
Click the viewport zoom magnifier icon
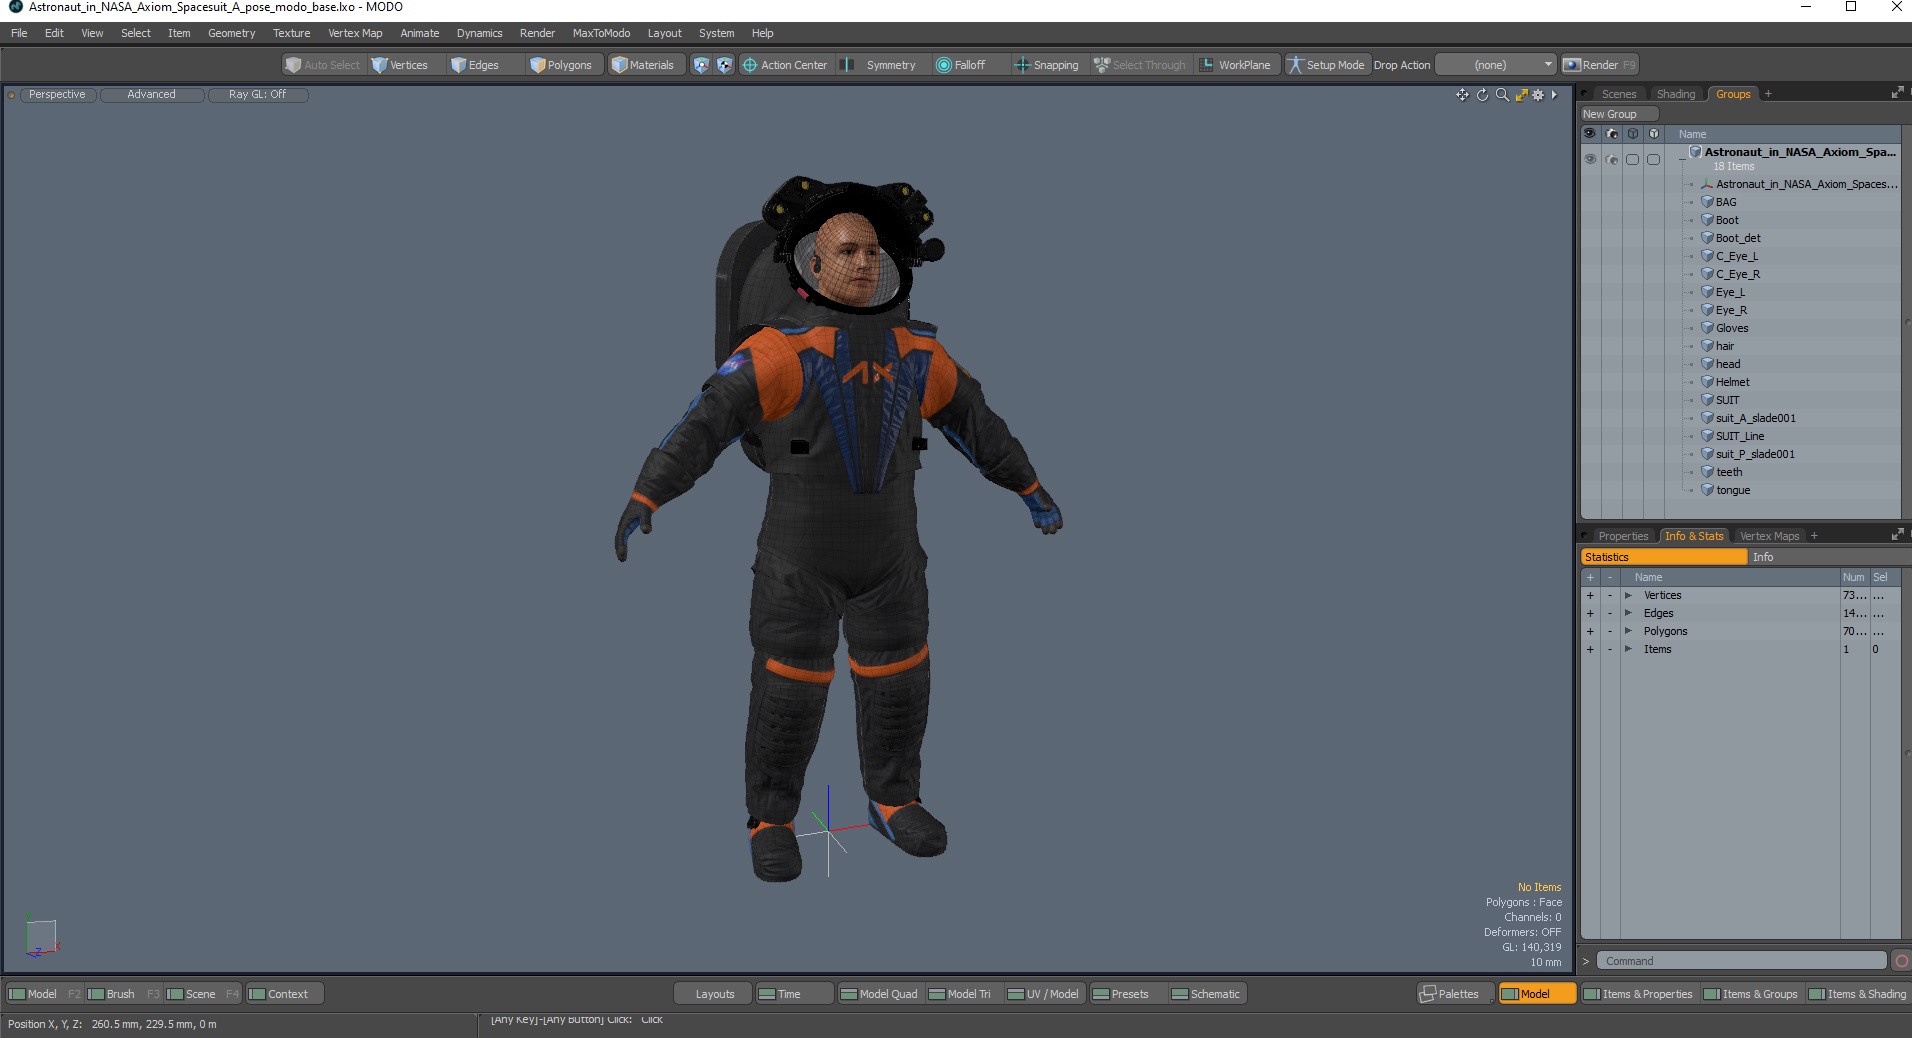point(1502,95)
